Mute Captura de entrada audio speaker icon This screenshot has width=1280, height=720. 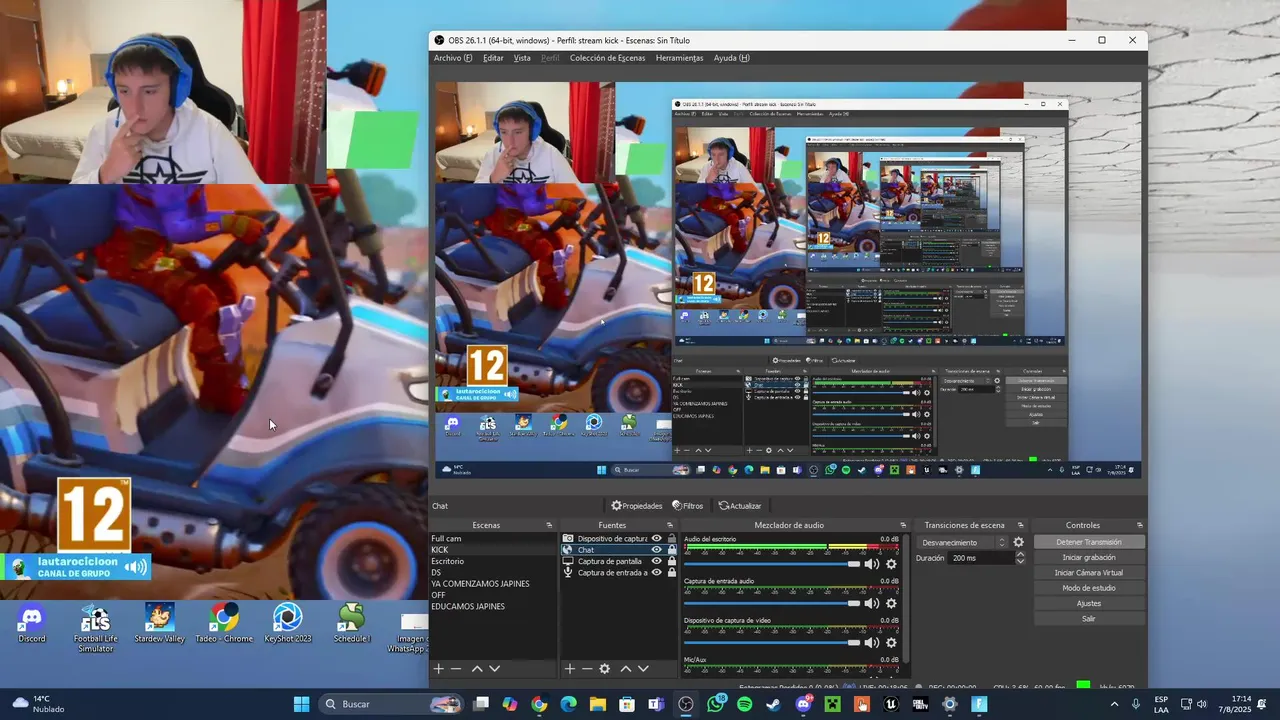pos(872,603)
